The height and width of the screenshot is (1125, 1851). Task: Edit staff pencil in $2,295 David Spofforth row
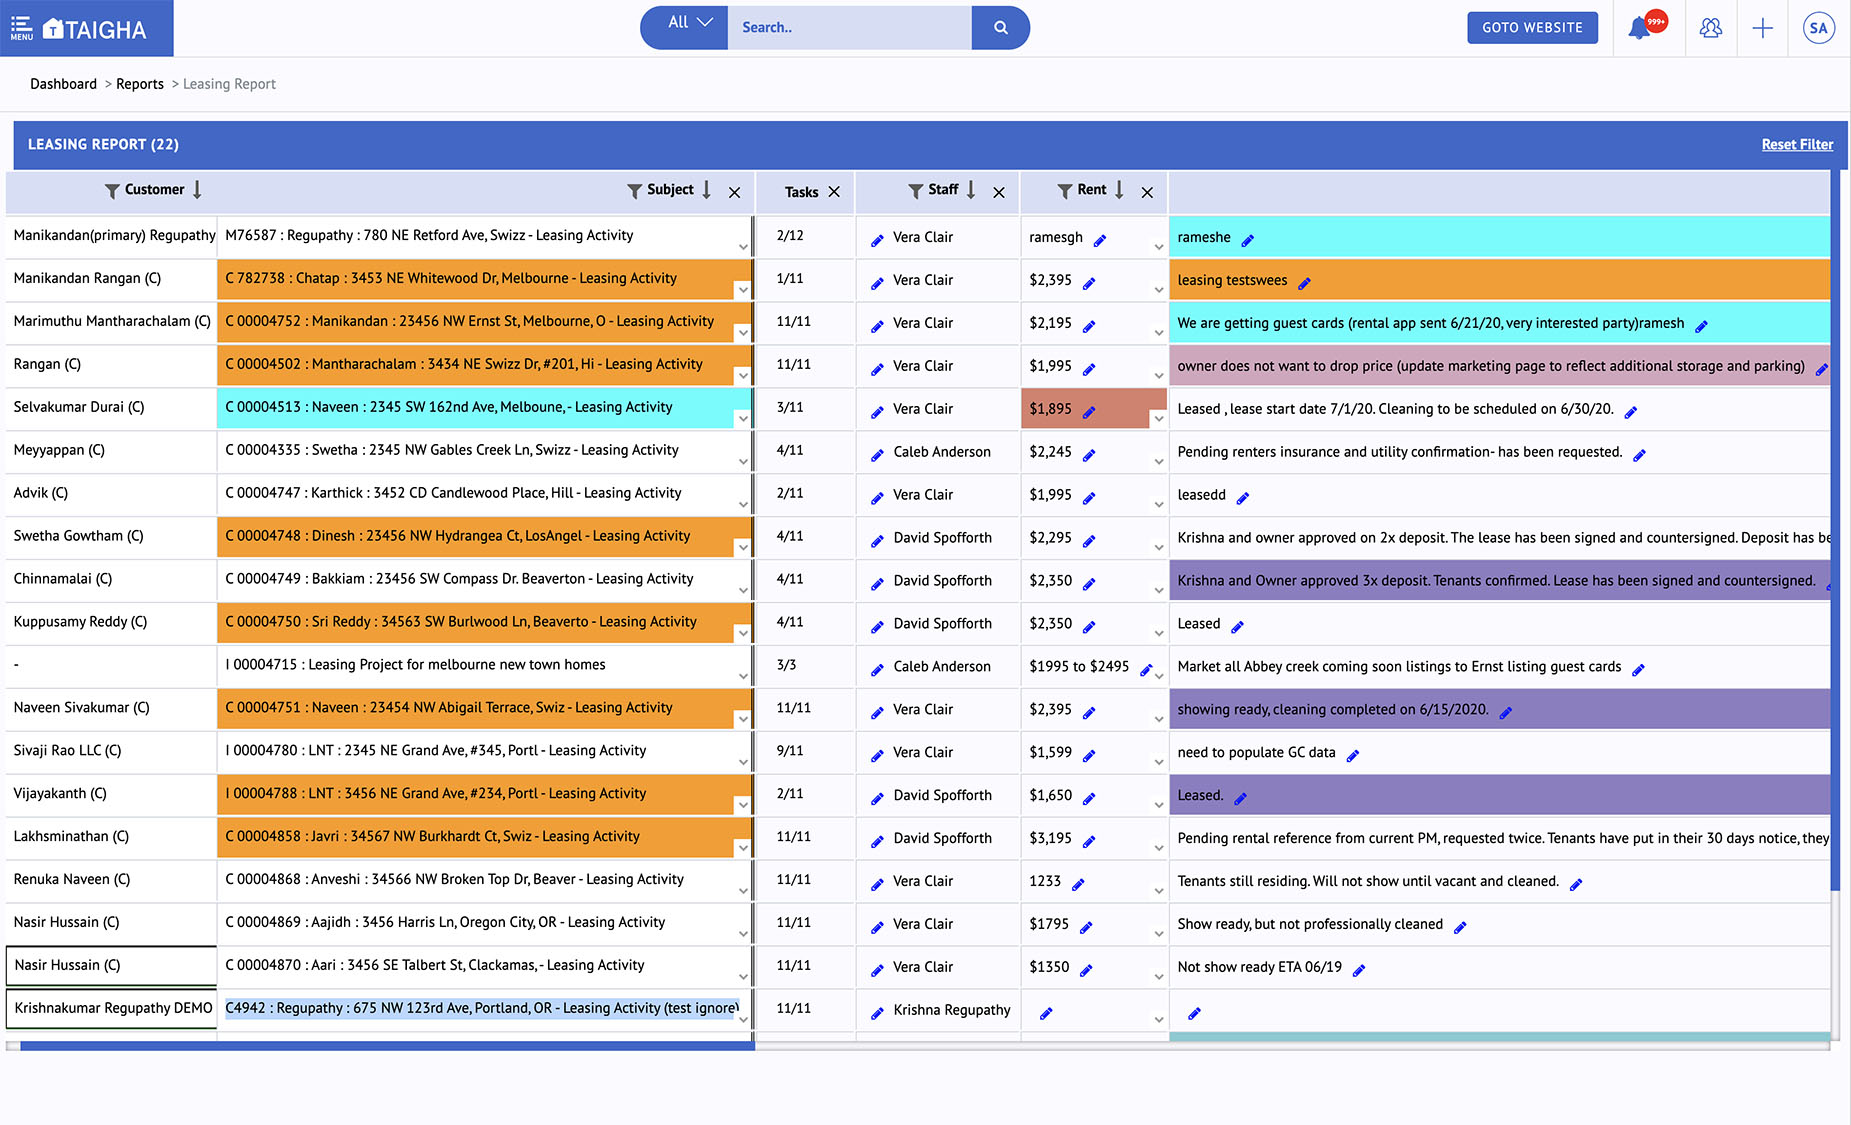tap(877, 541)
